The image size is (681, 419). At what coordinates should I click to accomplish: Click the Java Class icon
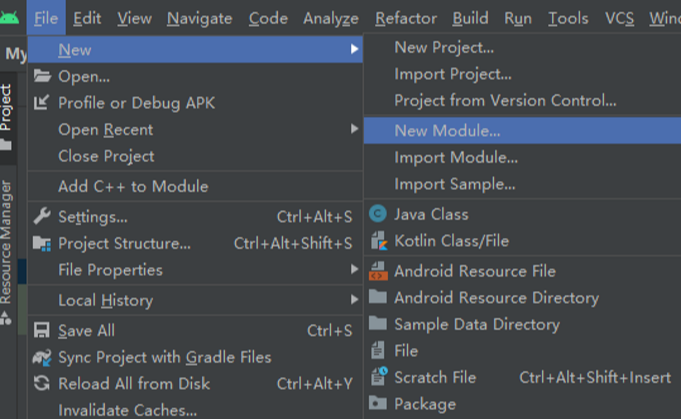tap(377, 214)
